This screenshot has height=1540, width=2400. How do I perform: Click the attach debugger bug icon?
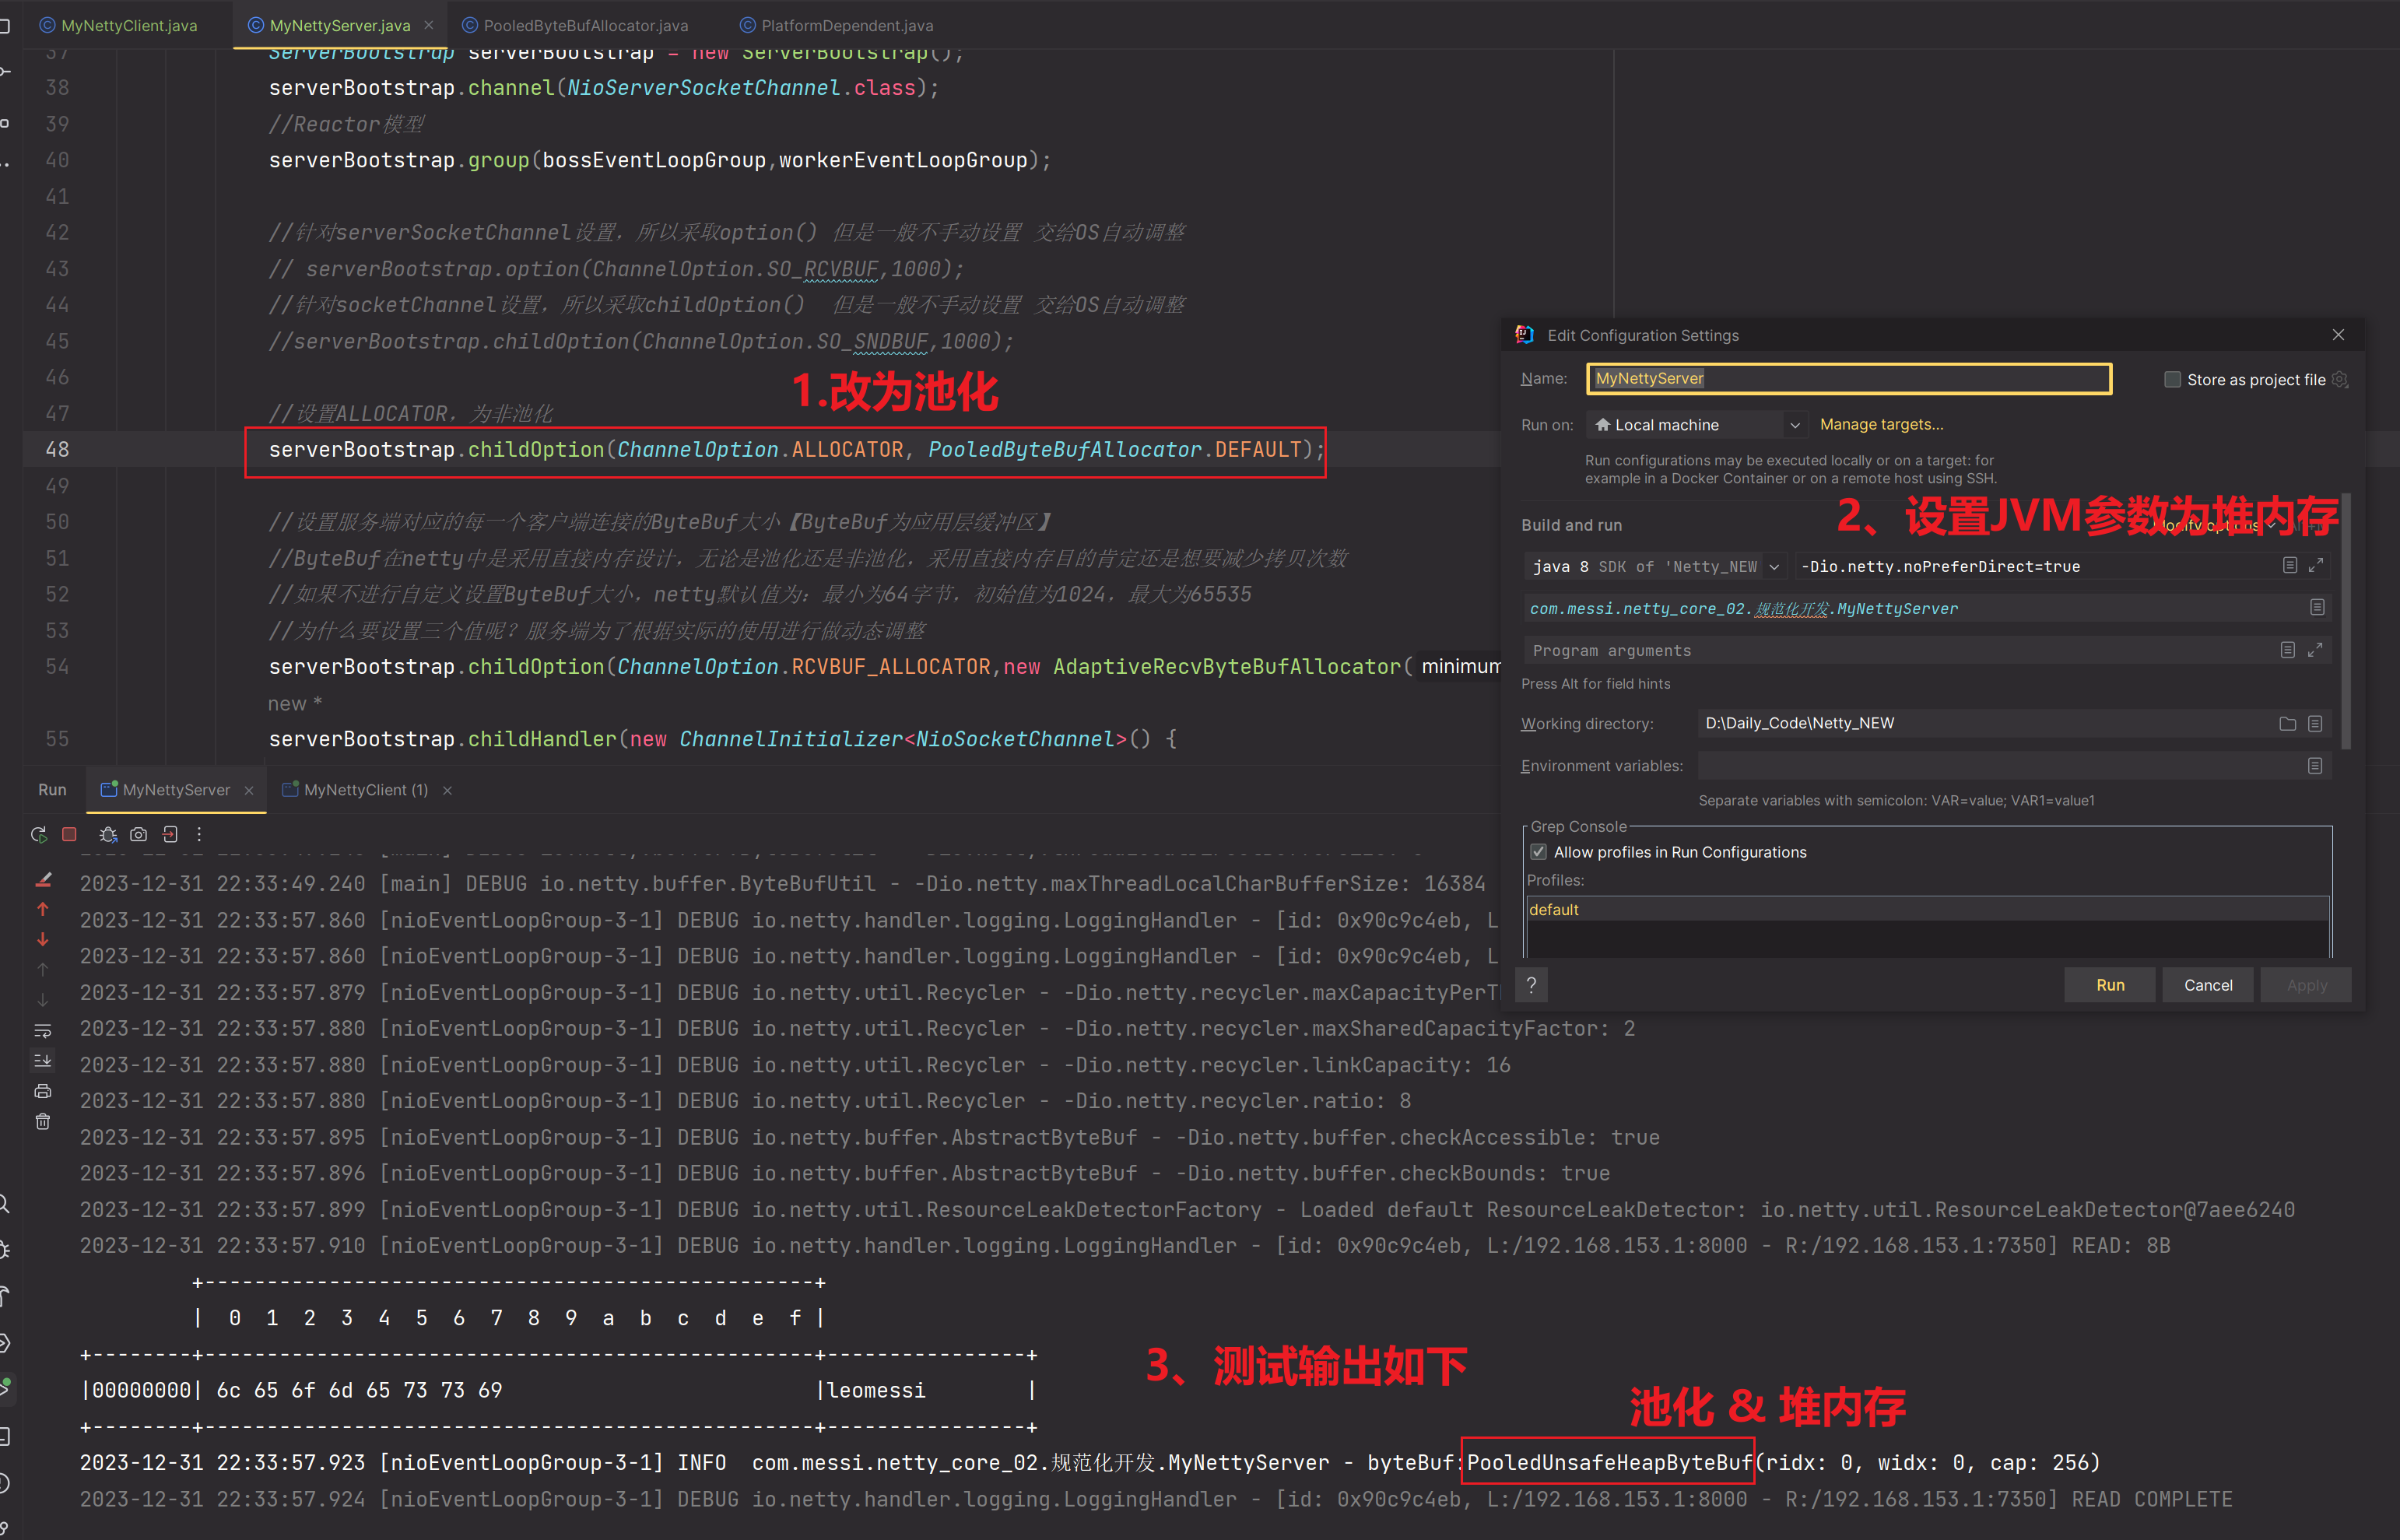[108, 834]
